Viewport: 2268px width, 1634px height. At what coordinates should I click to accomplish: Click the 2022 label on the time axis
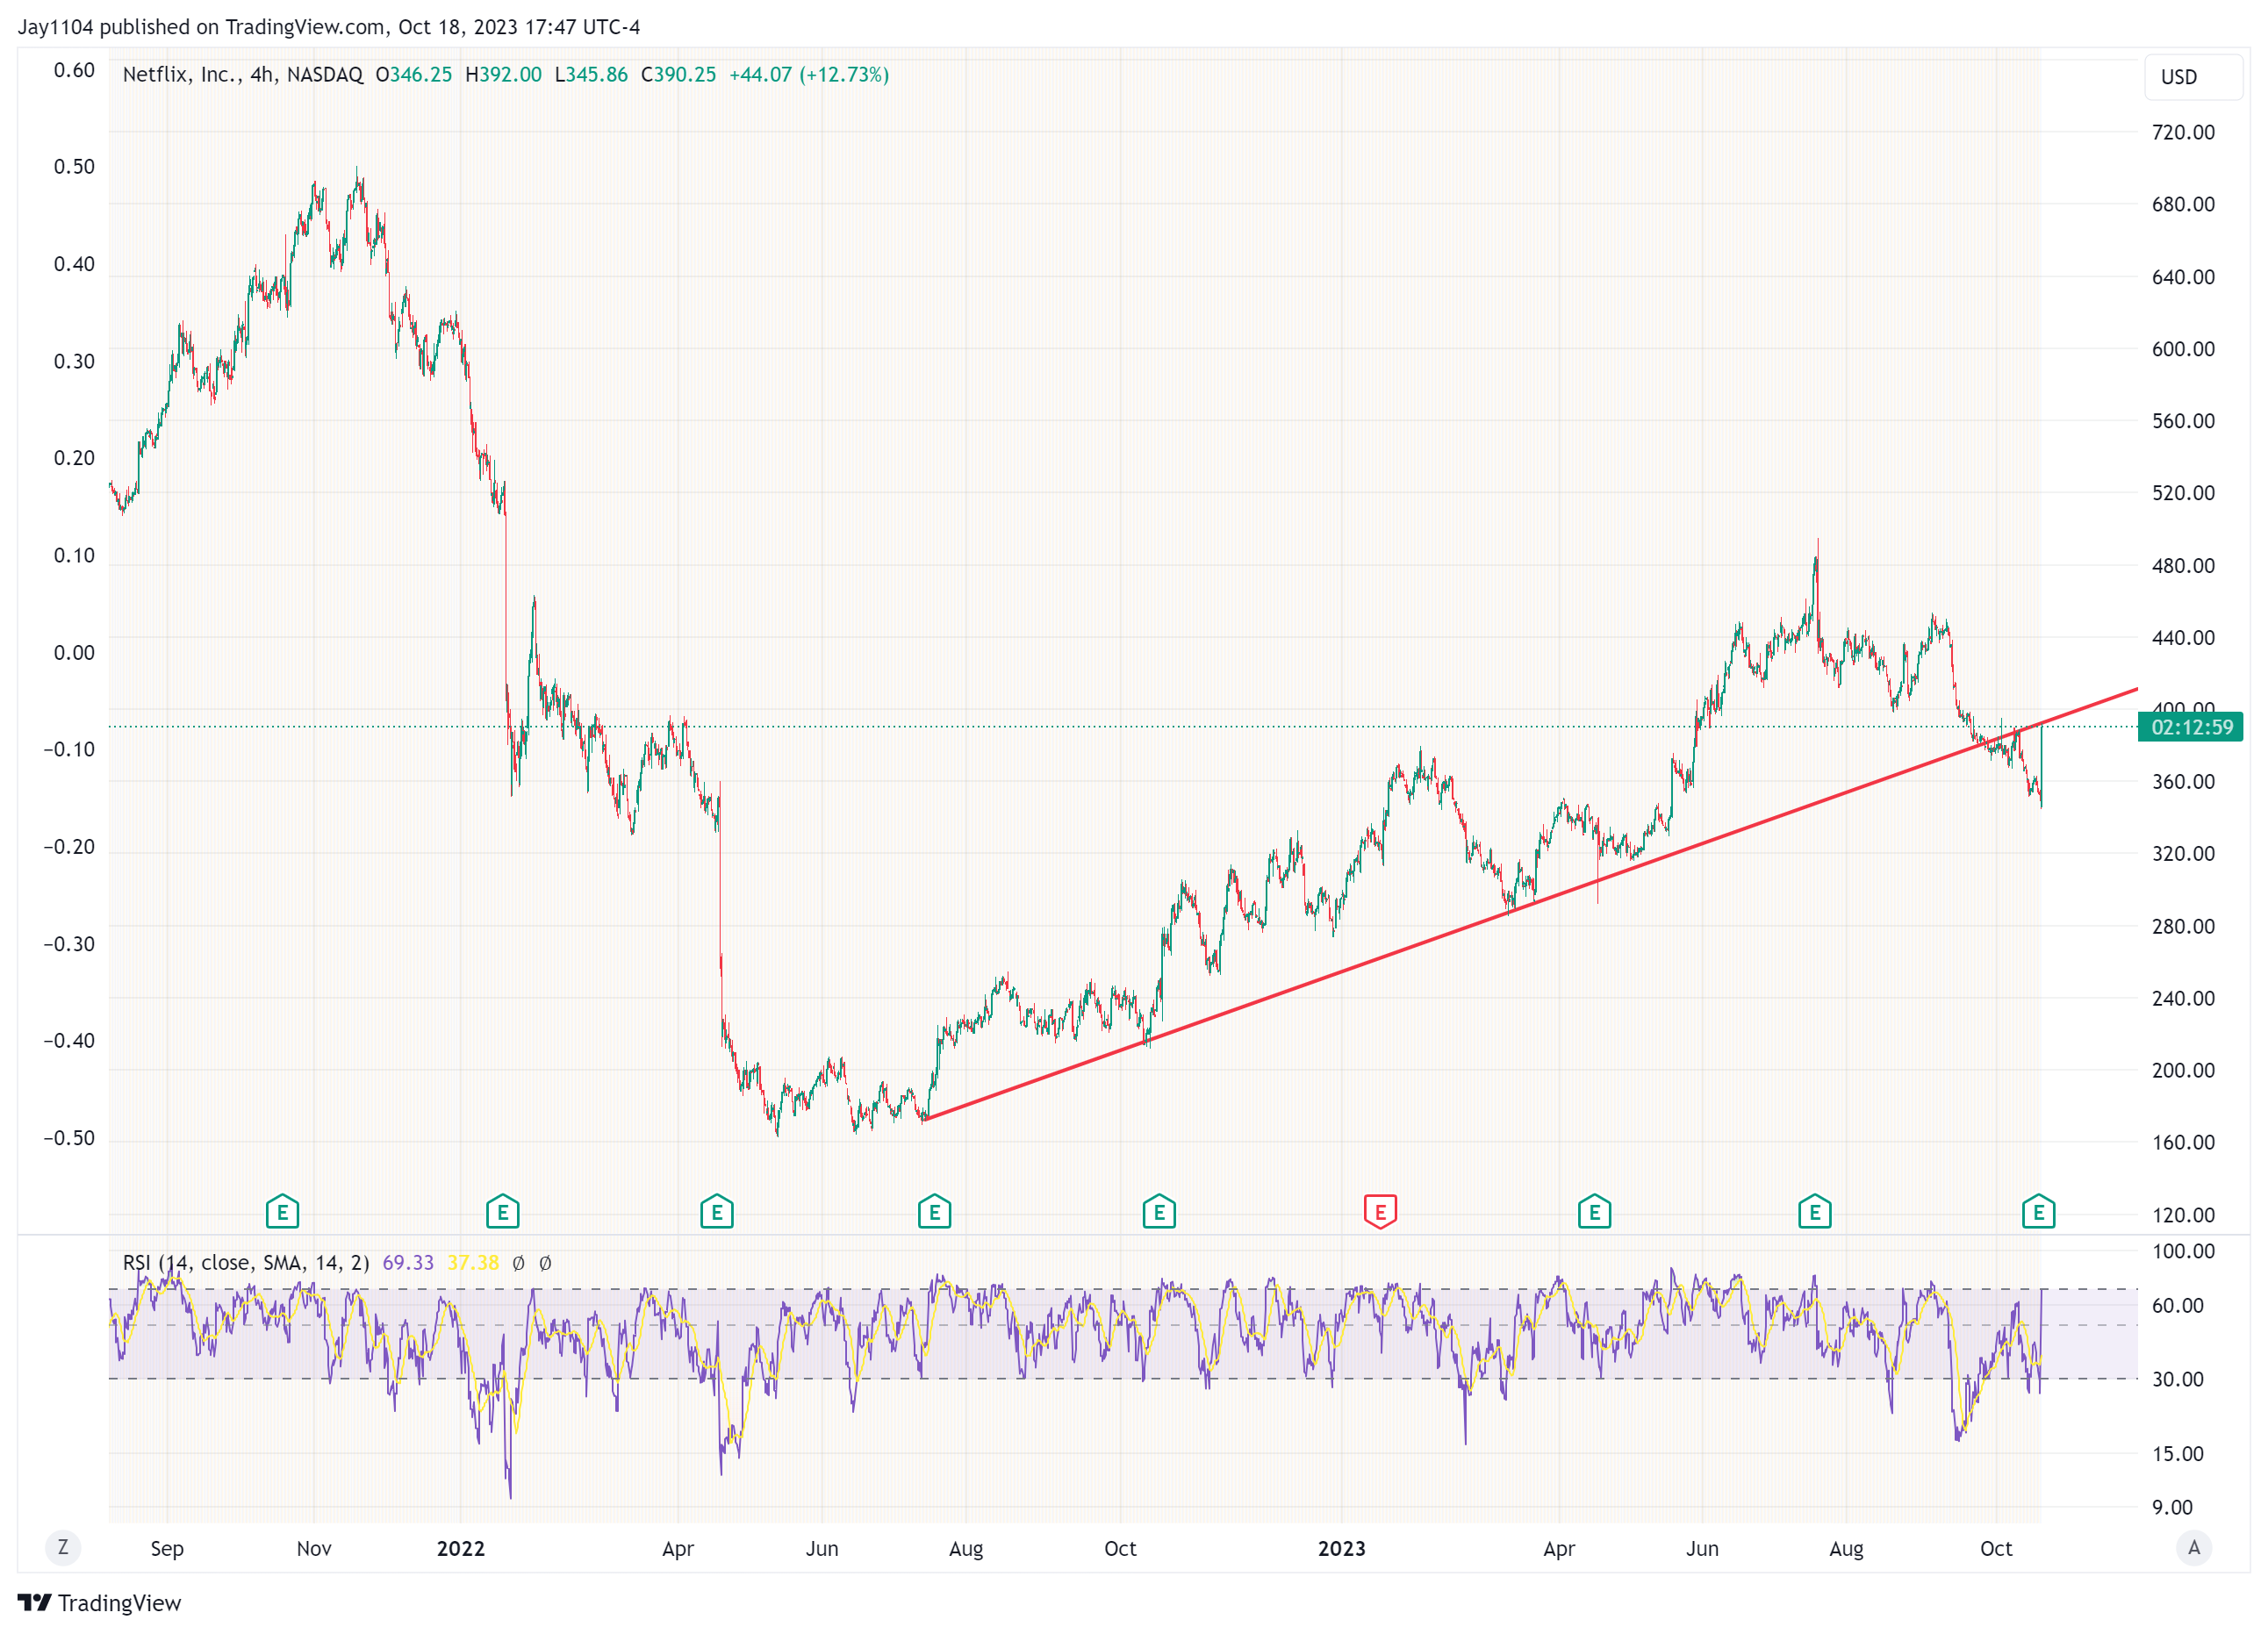(460, 1548)
